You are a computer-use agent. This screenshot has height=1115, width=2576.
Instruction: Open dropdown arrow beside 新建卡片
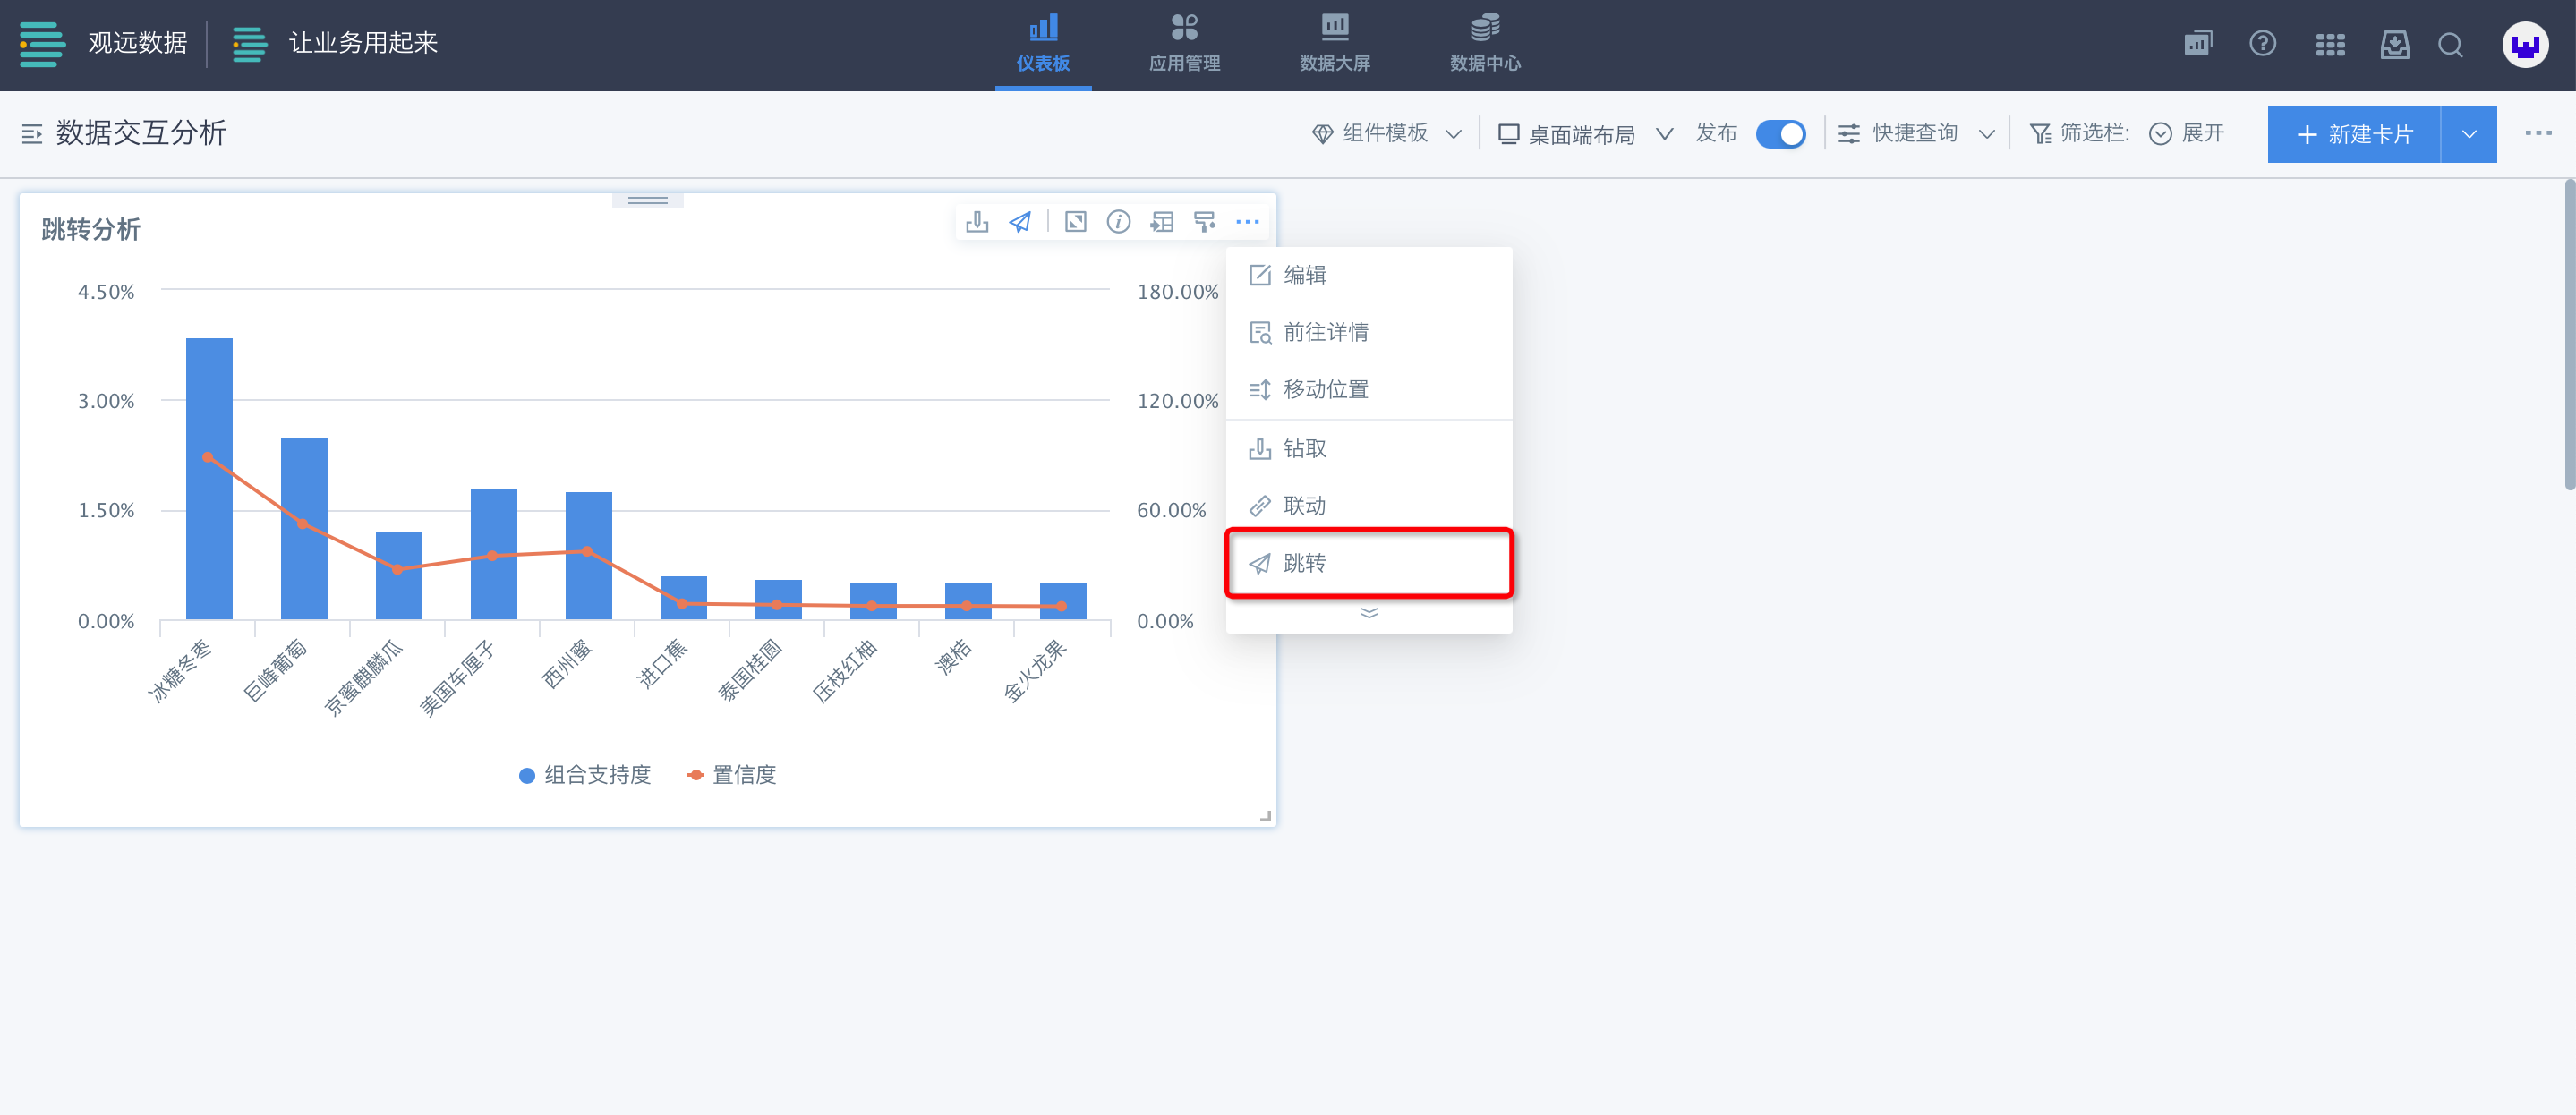pyautogui.click(x=2468, y=134)
